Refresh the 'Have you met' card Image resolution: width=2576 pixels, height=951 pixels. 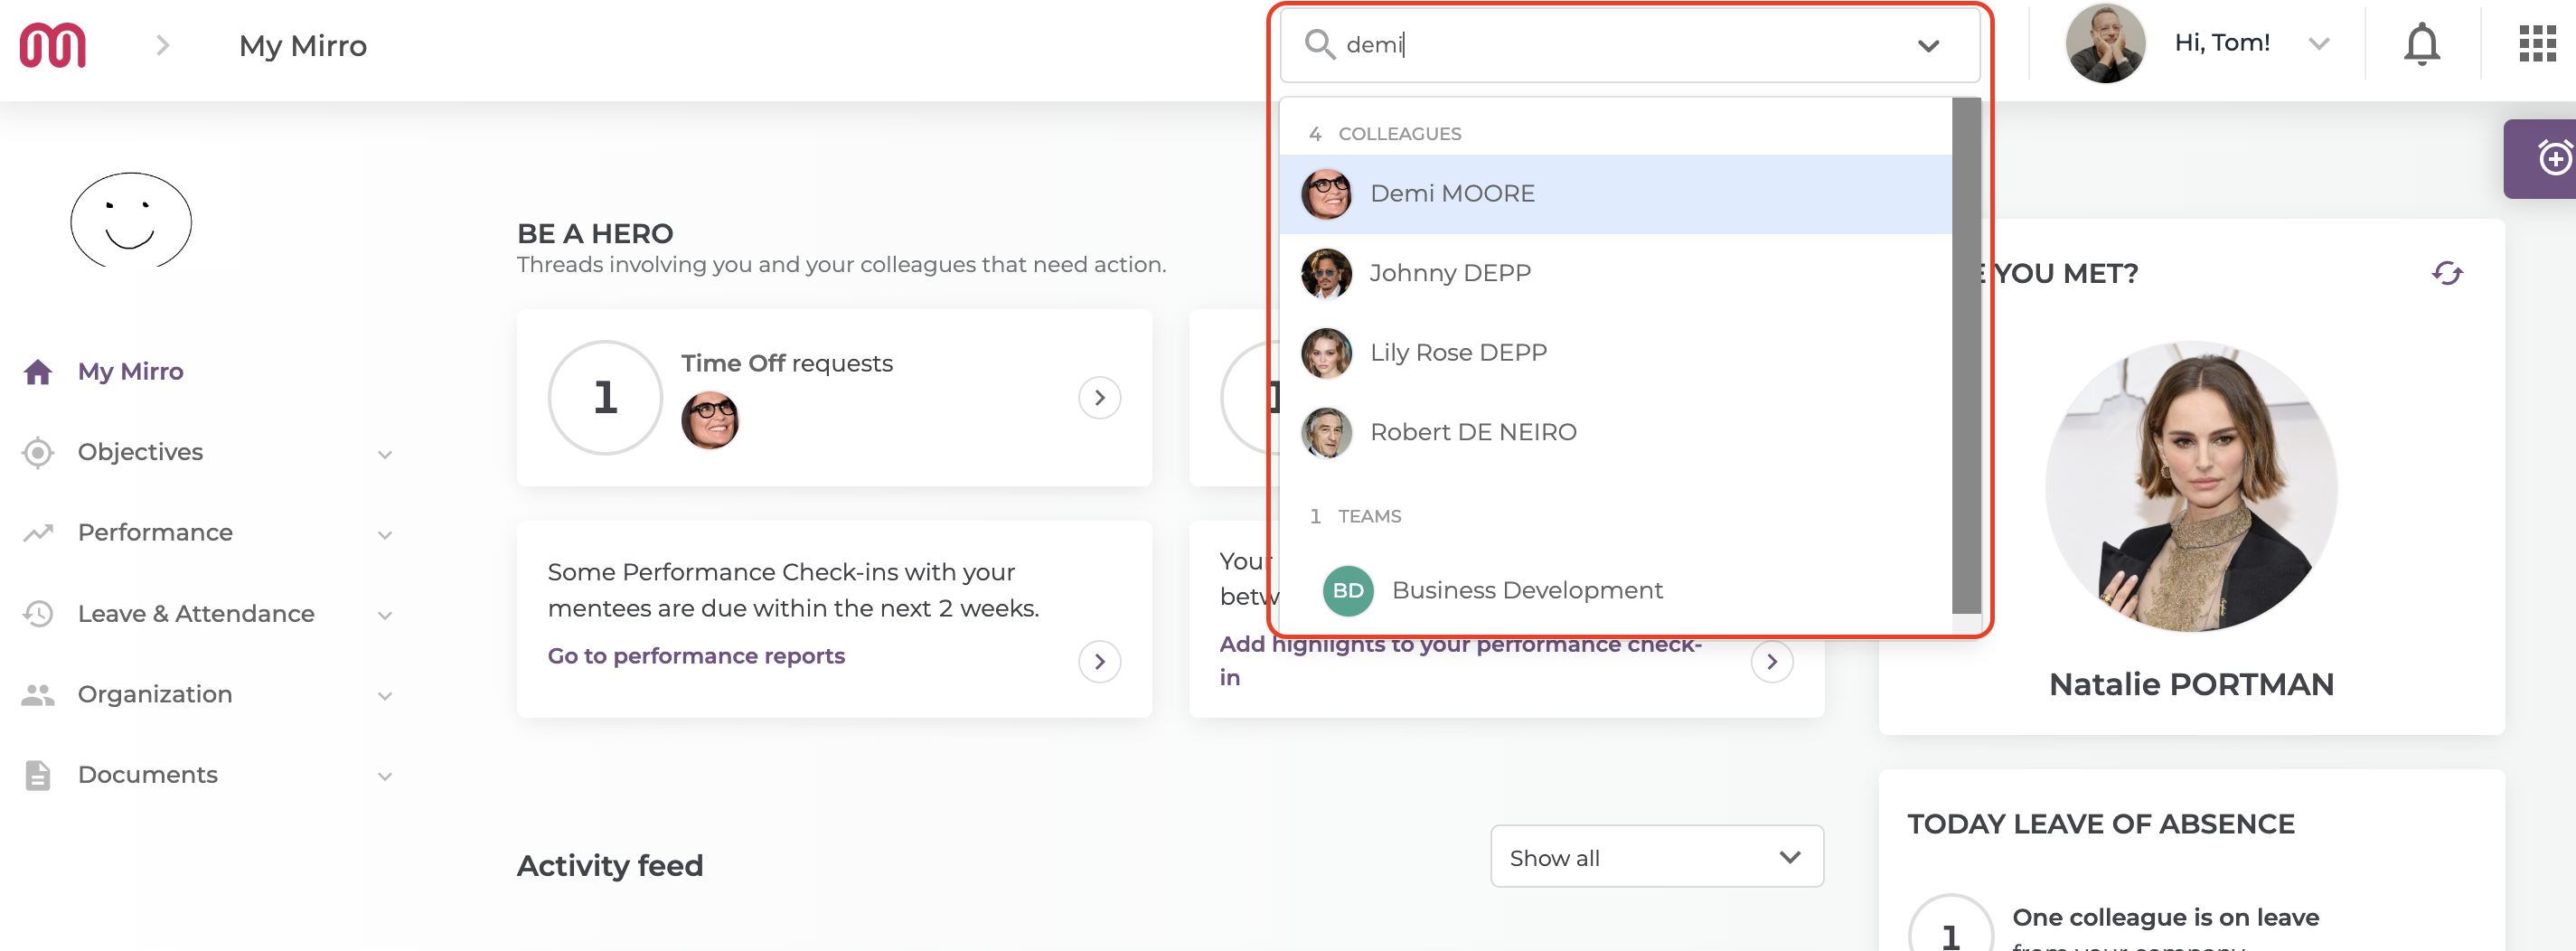(2446, 273)
